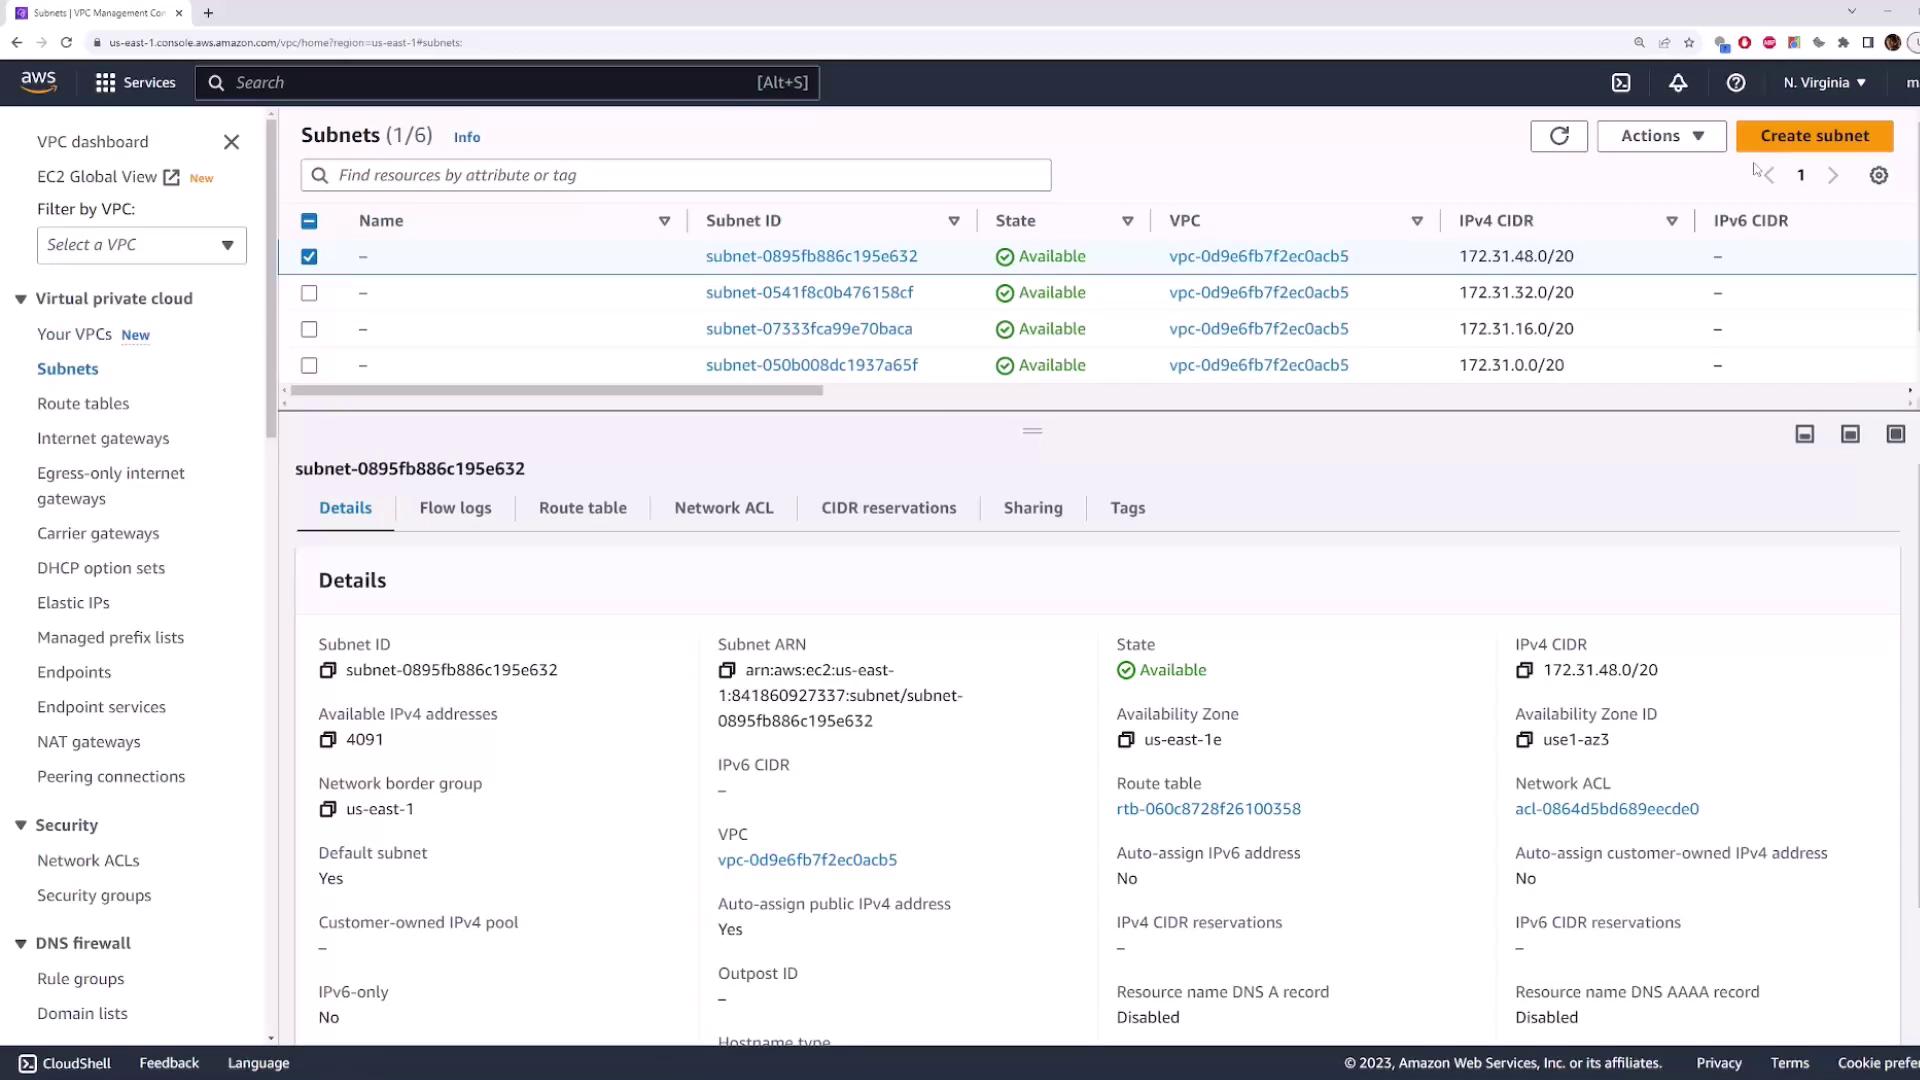Viewport: 1920px width, 1080px height.
Task: Open the notifications bell icon
Action: [1678, 83]
